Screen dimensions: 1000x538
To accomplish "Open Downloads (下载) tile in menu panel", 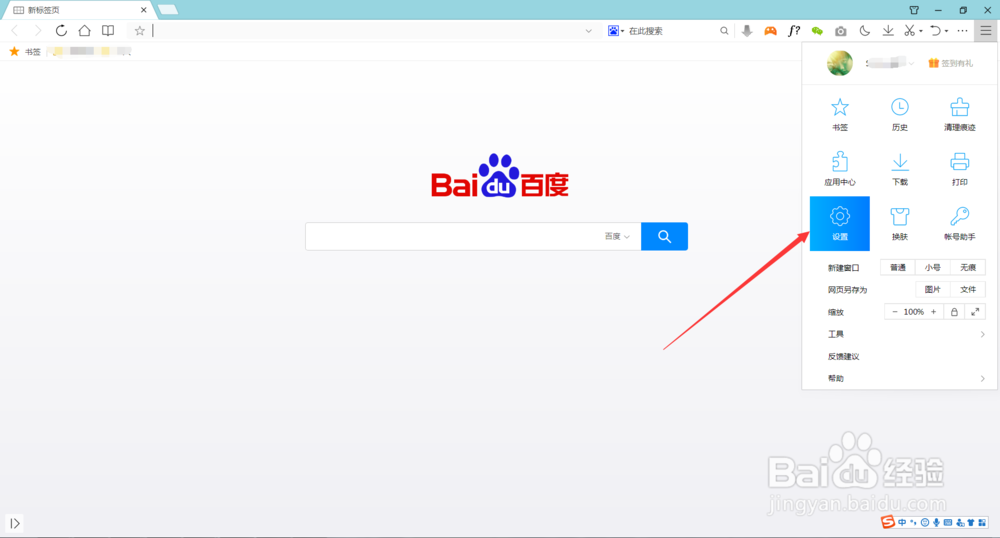I will click(x=899, y=169).
